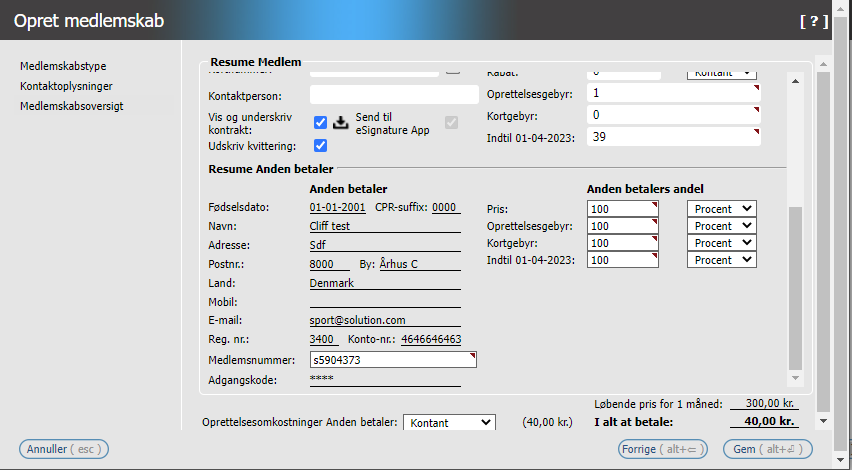Click Kortgebyr field with value 0
The height and width of the screenshot is (470, 852).
[674, 115]
